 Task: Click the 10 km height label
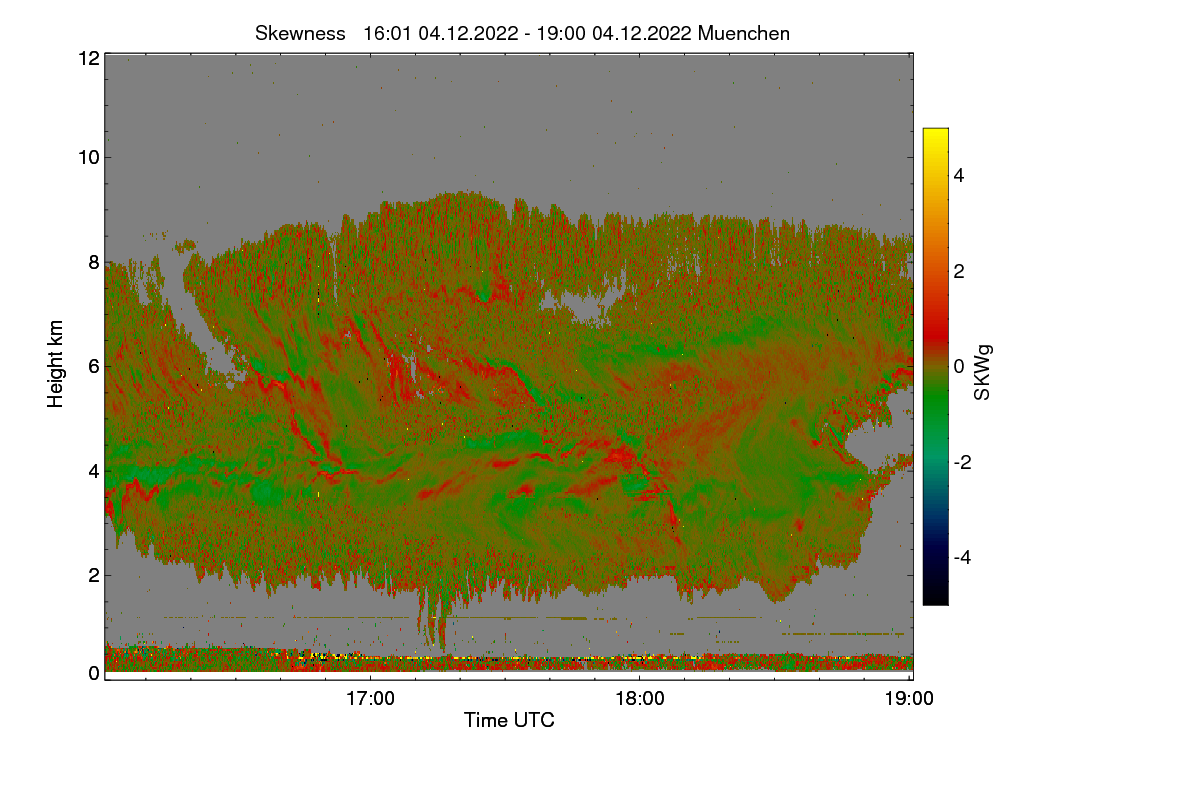pyautogui.click(x=87, y=157)
